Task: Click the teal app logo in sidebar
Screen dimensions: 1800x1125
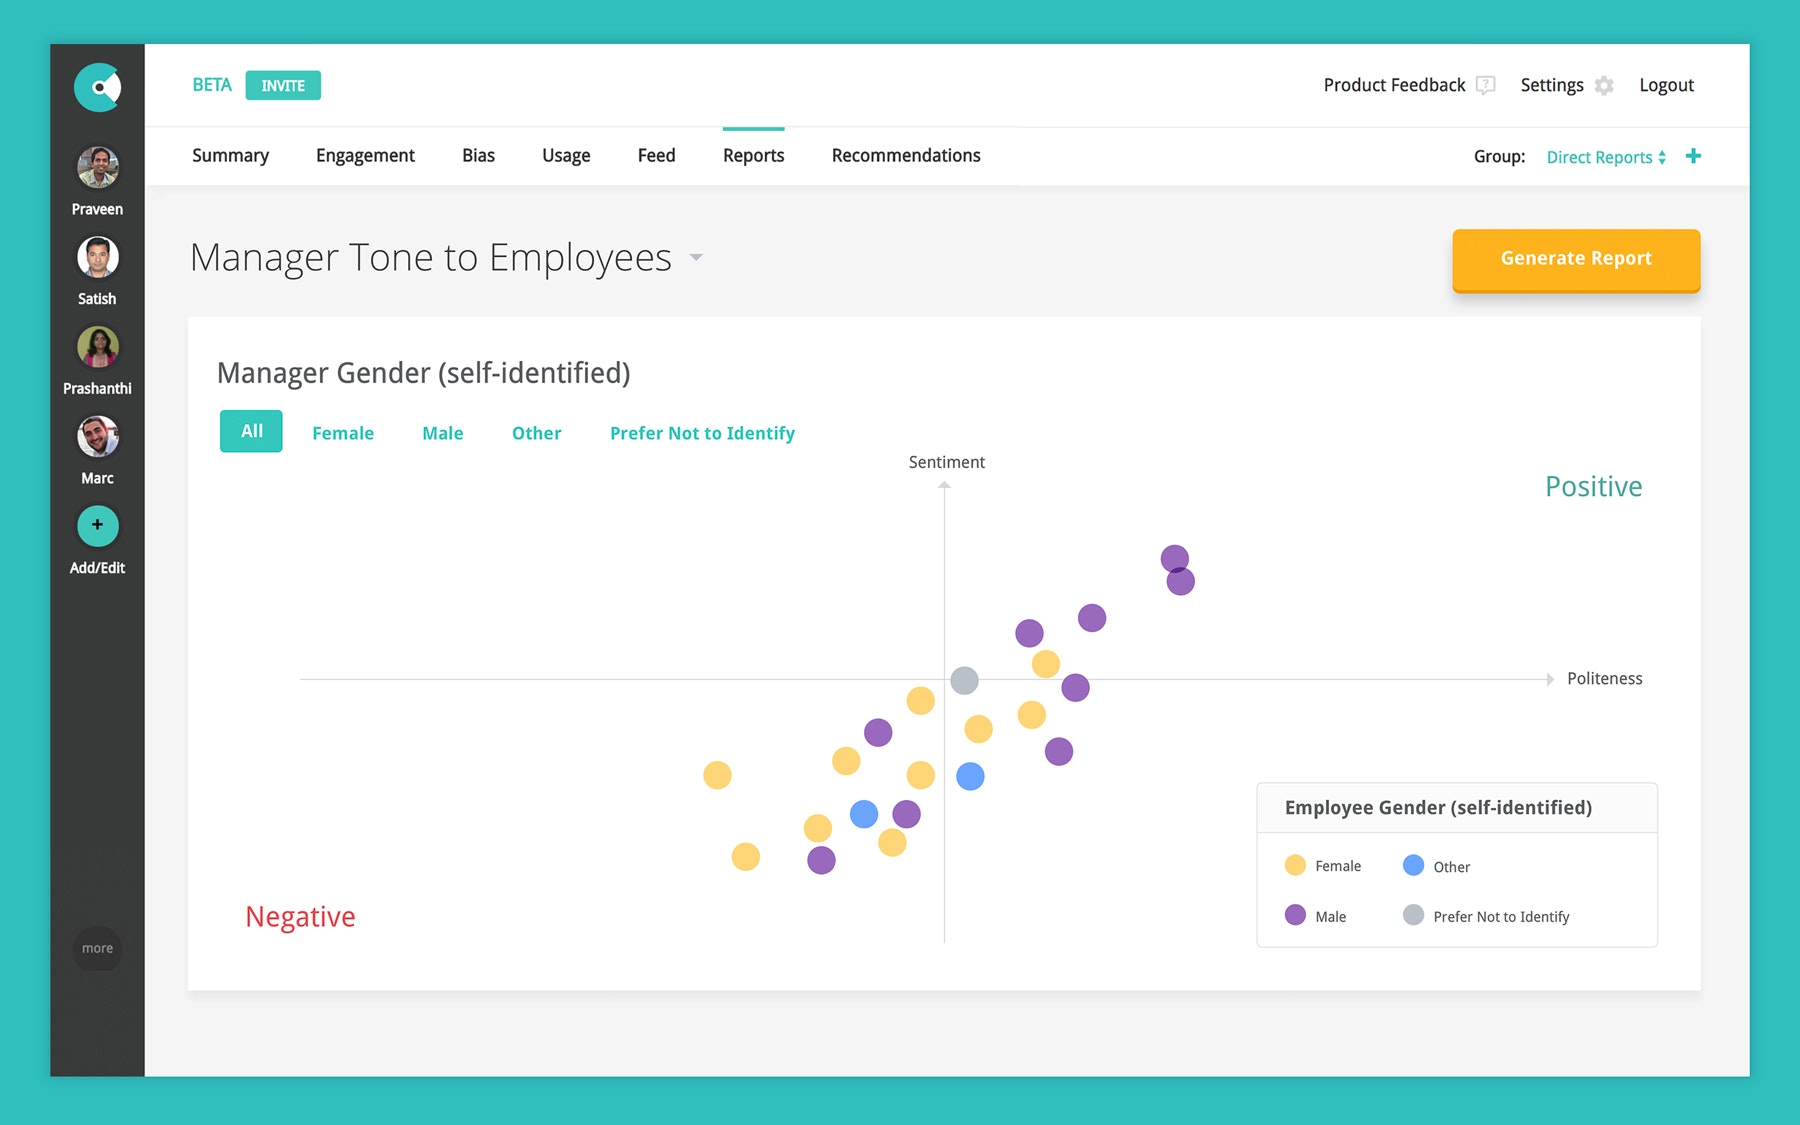Action: click(x=97, y=87)
